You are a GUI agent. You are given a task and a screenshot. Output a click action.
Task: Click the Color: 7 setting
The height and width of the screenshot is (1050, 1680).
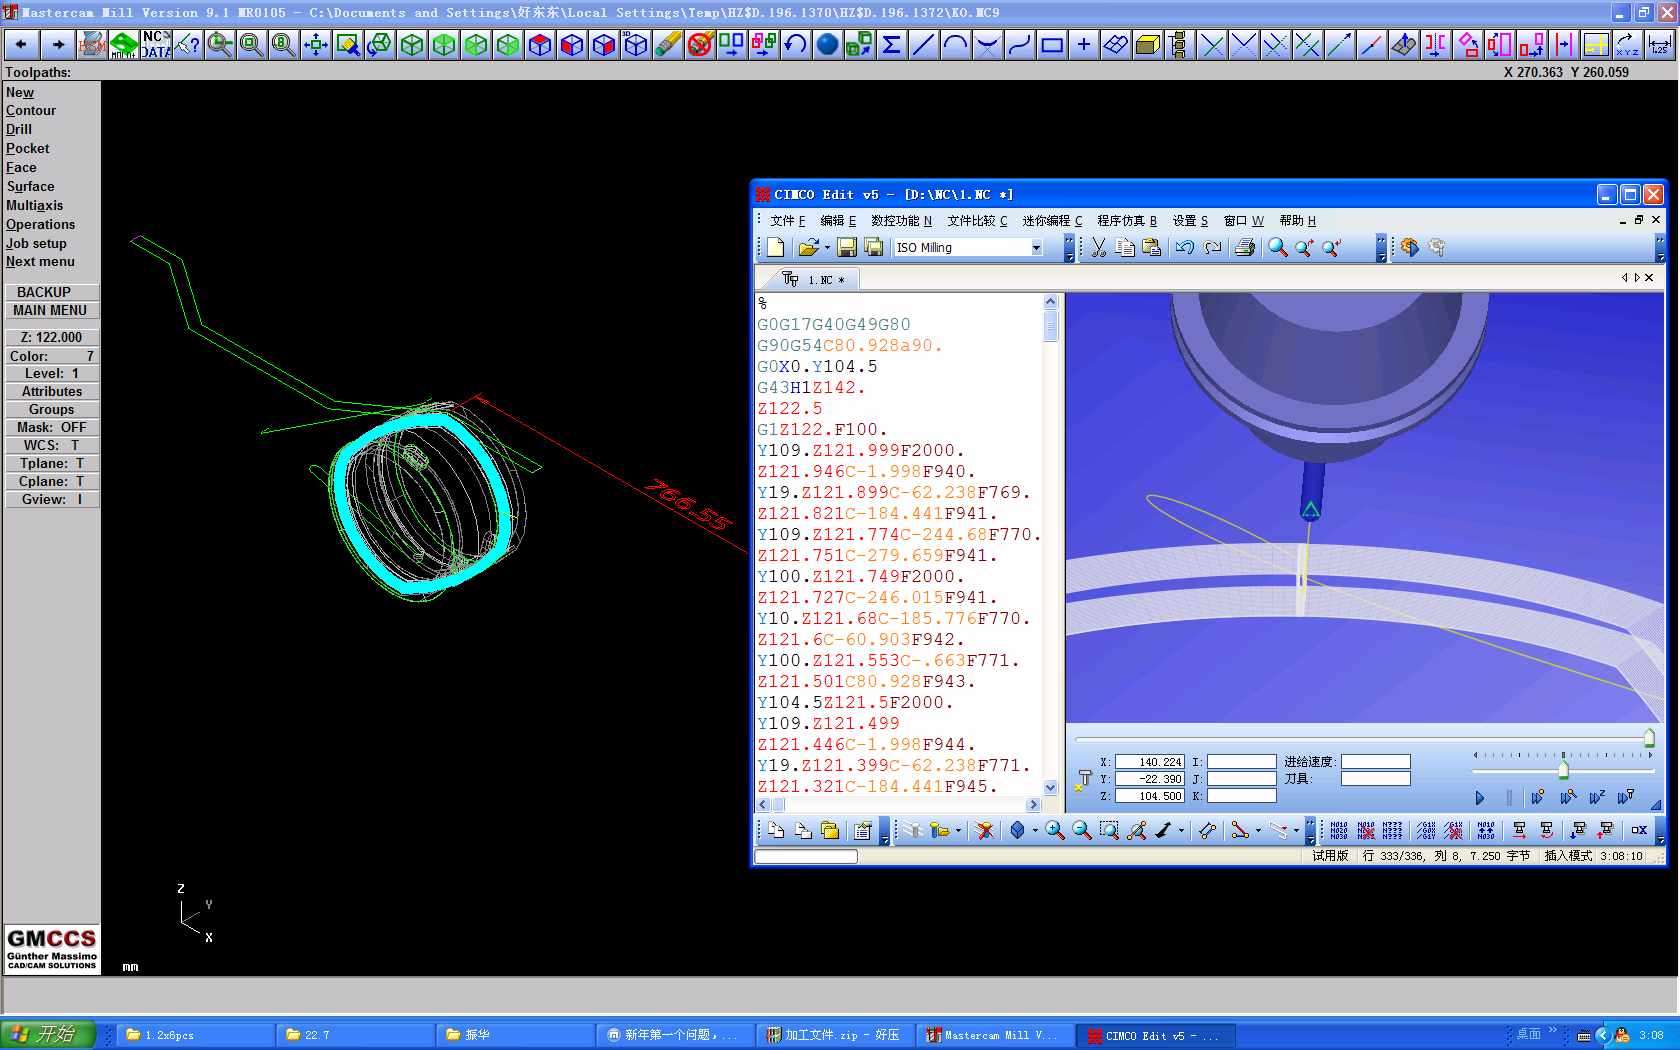click(52, 356)
